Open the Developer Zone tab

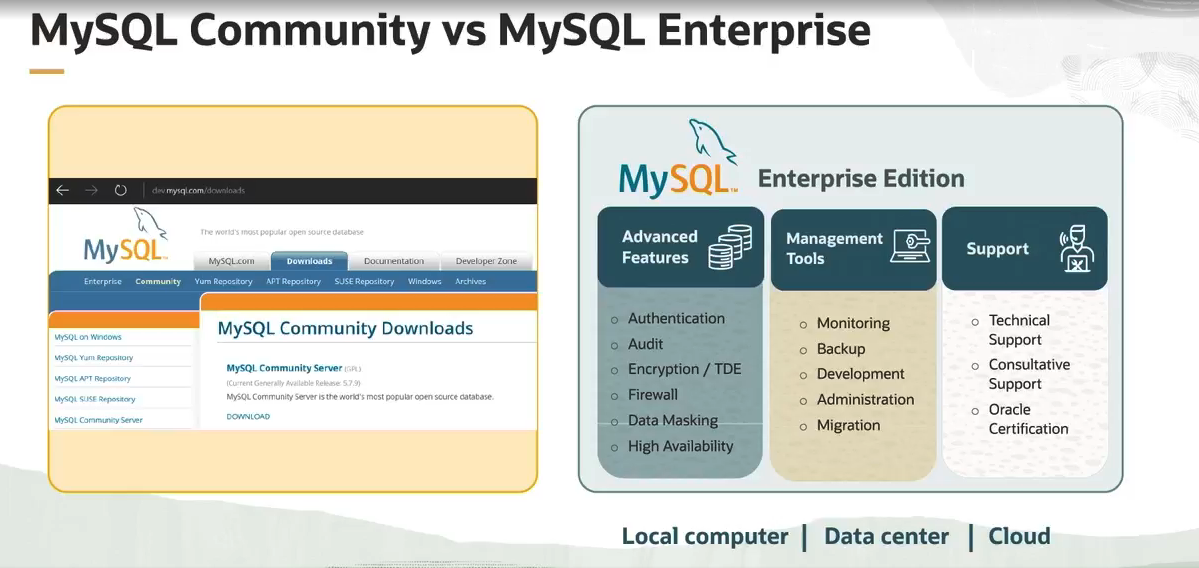pos(486,261)
